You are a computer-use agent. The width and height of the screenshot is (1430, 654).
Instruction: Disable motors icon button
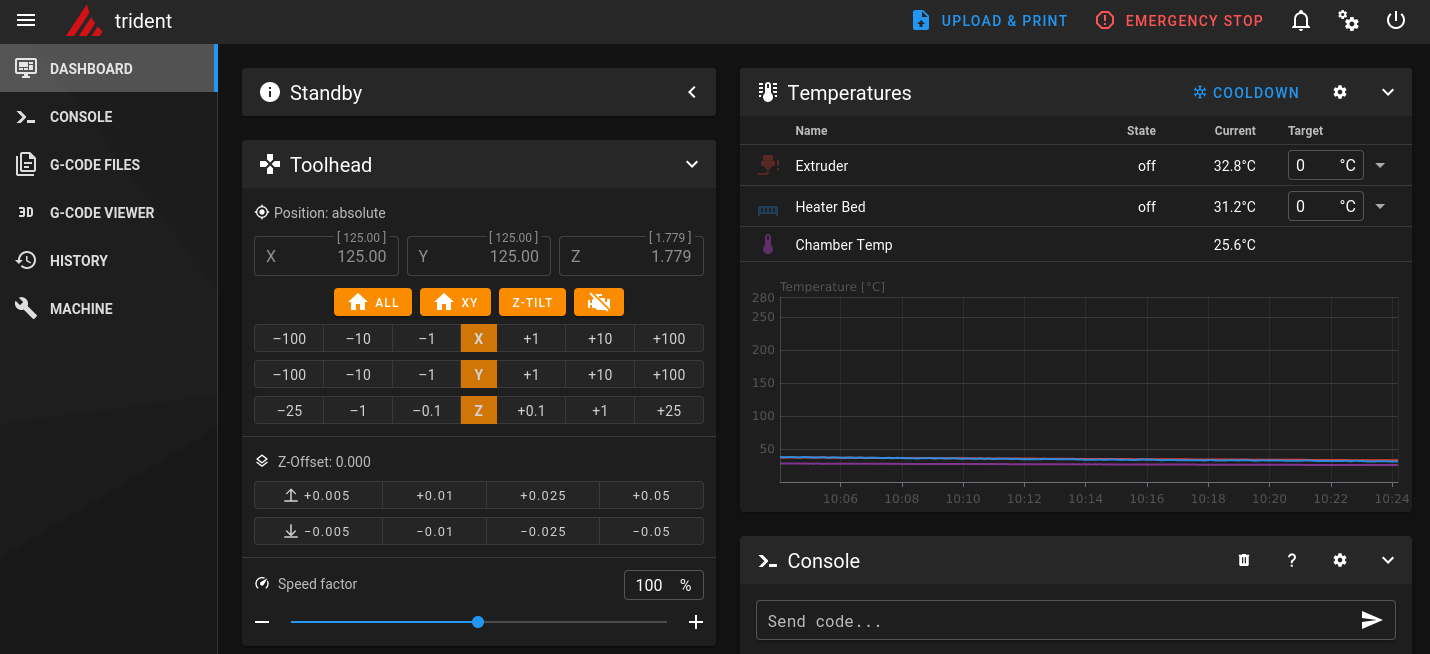pyautogui.click(x=599, y=302)
